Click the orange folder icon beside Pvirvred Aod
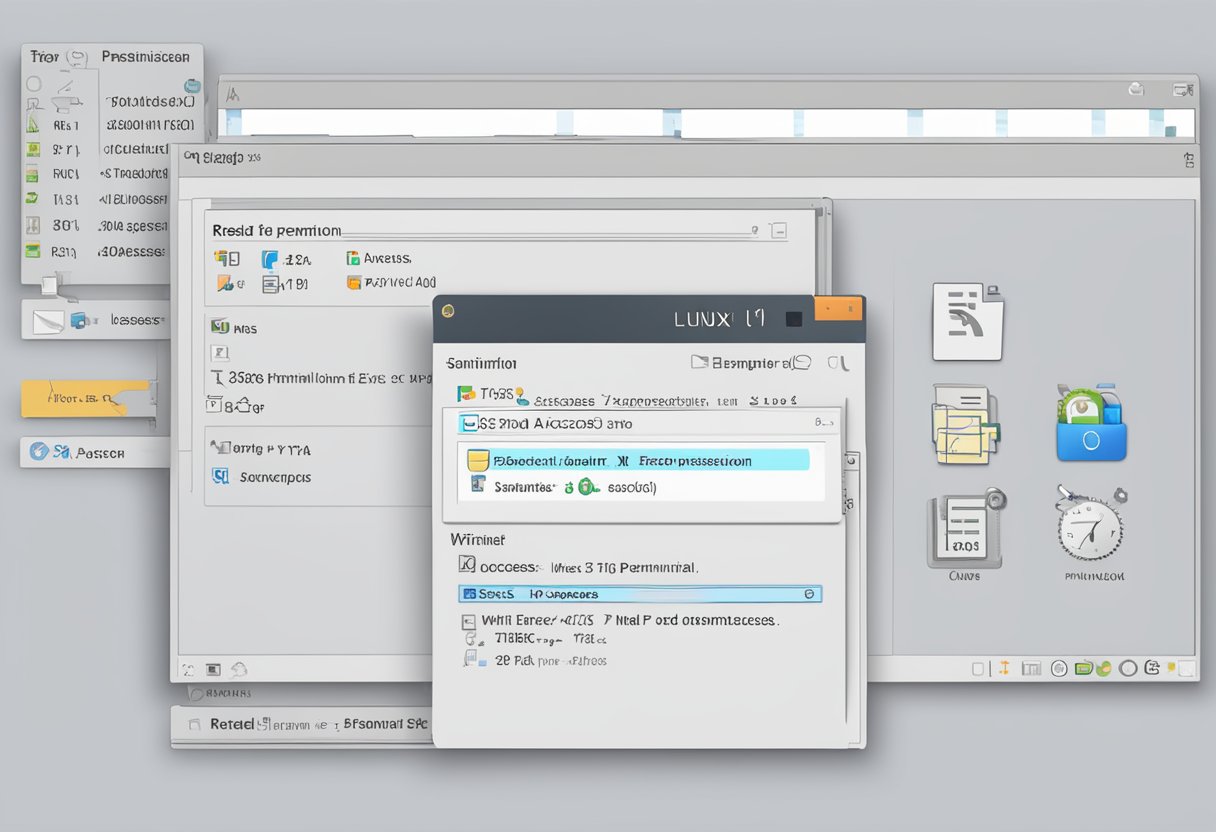1216x832 pixels. (x=353, y=283)
